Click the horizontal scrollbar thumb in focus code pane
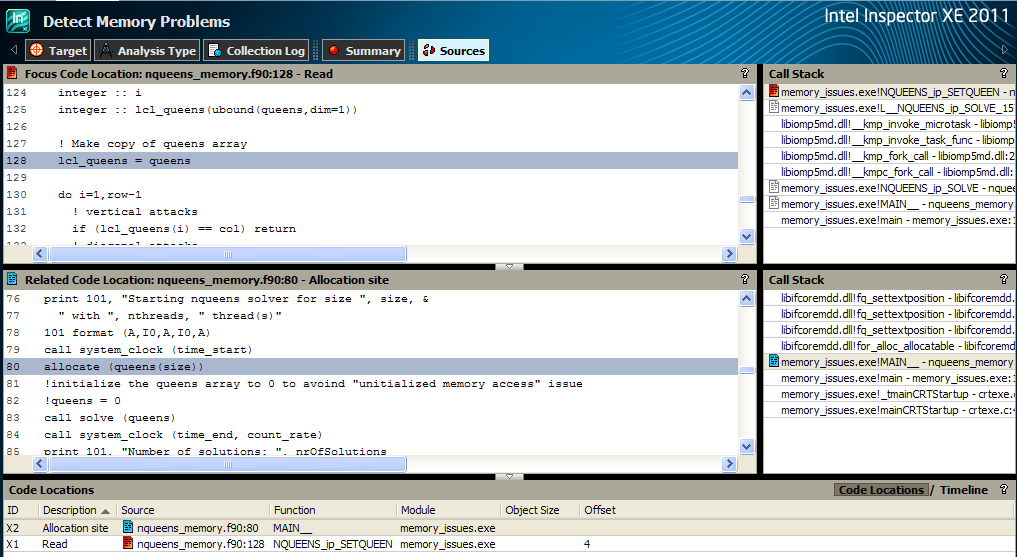The width and height of the screenshot is (1017, 557). click(228, 254)
